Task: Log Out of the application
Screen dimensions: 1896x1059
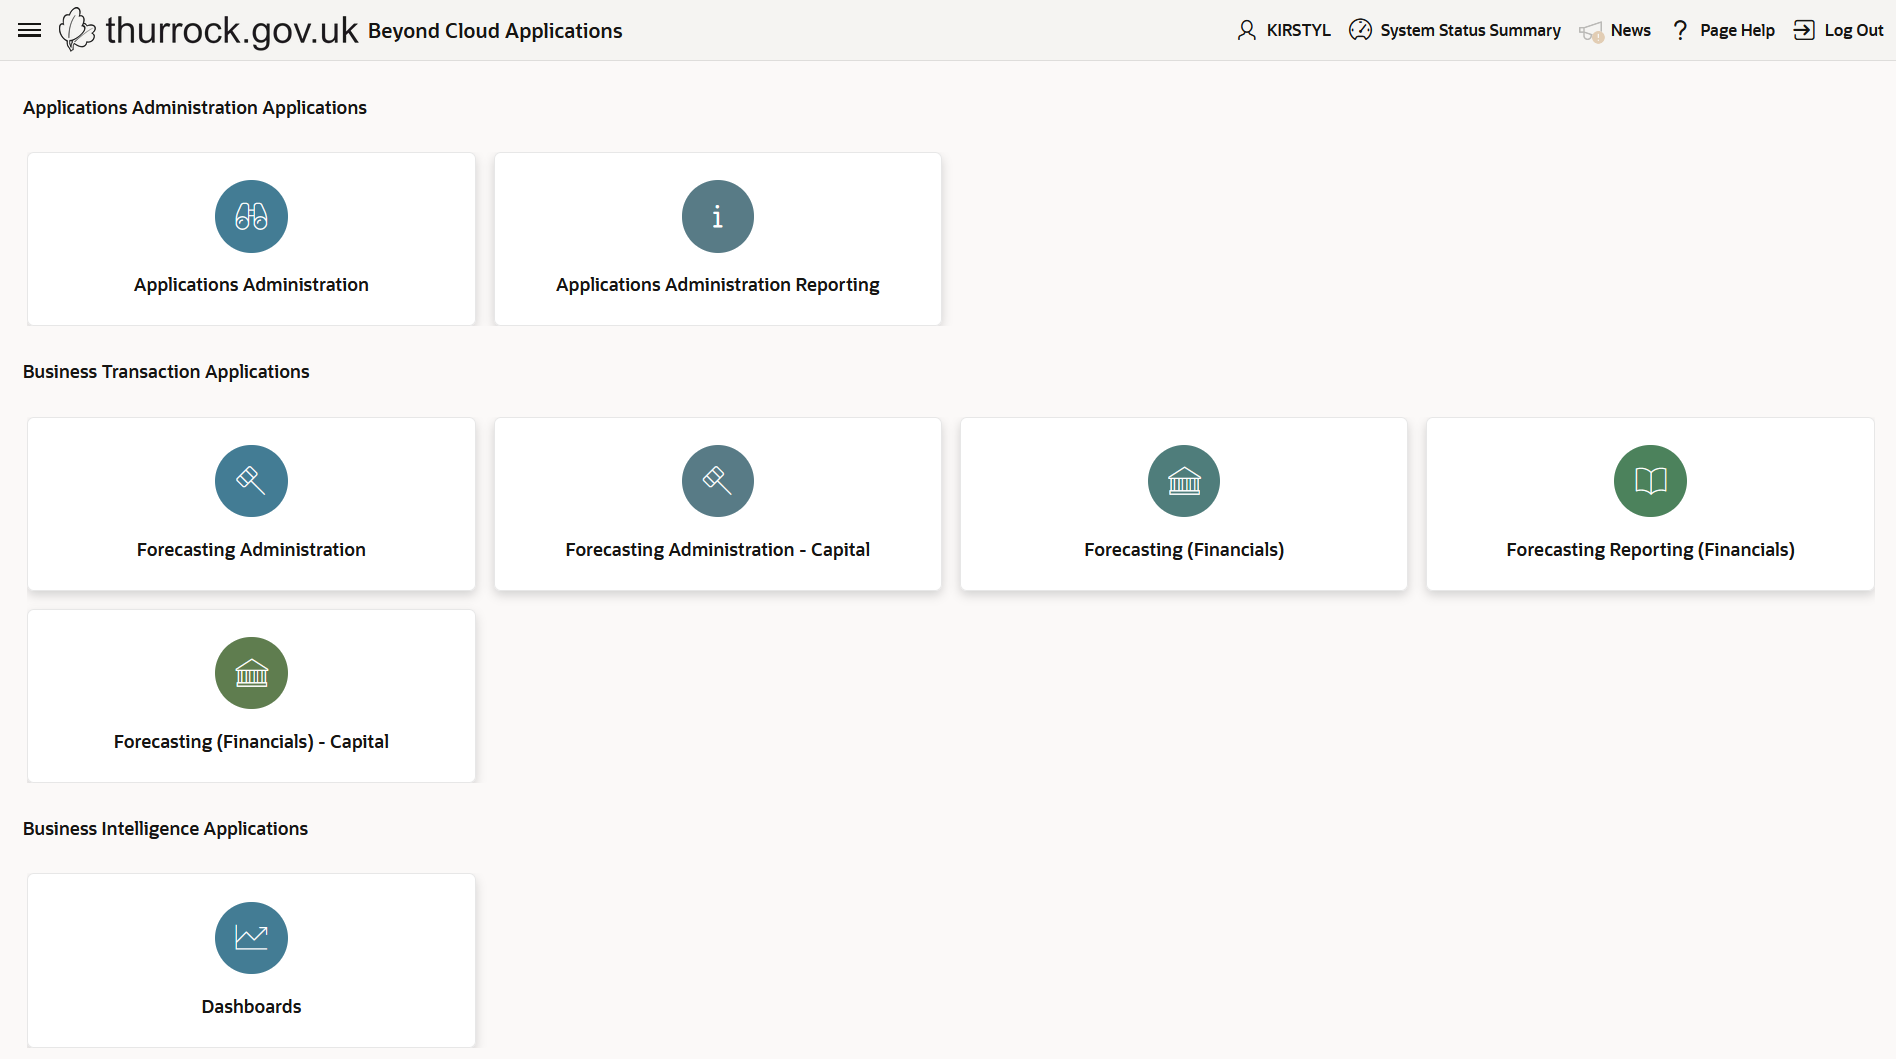Action: click(1839, 30)
